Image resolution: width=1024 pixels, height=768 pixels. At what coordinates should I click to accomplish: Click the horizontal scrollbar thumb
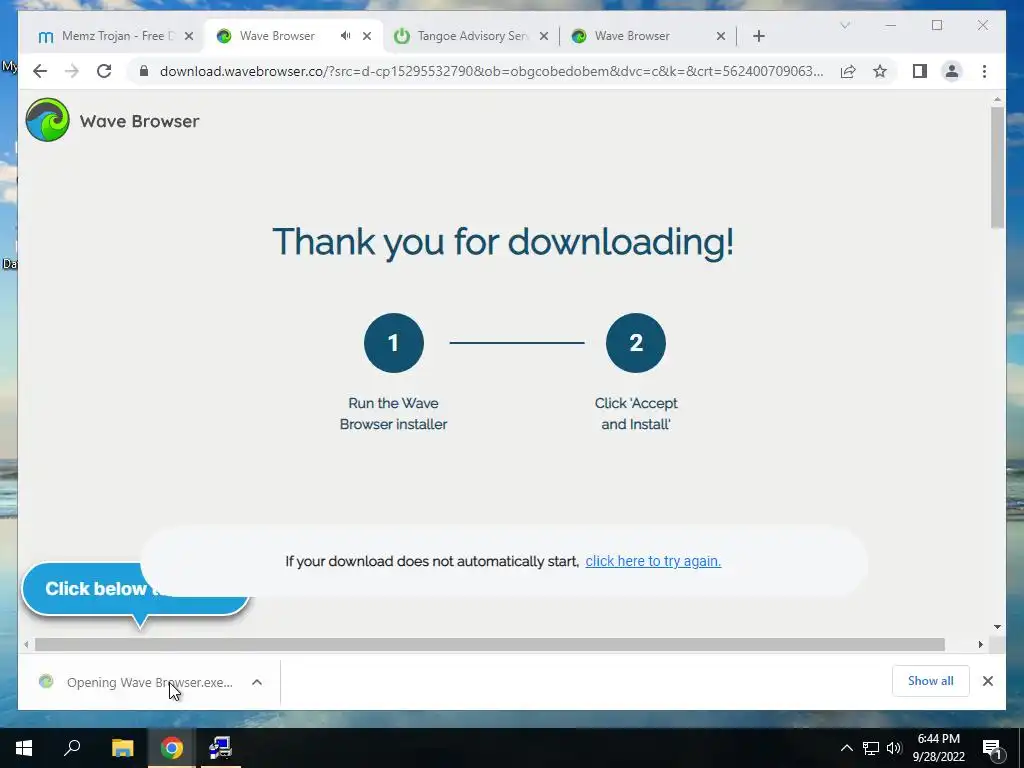pos(490,645)
